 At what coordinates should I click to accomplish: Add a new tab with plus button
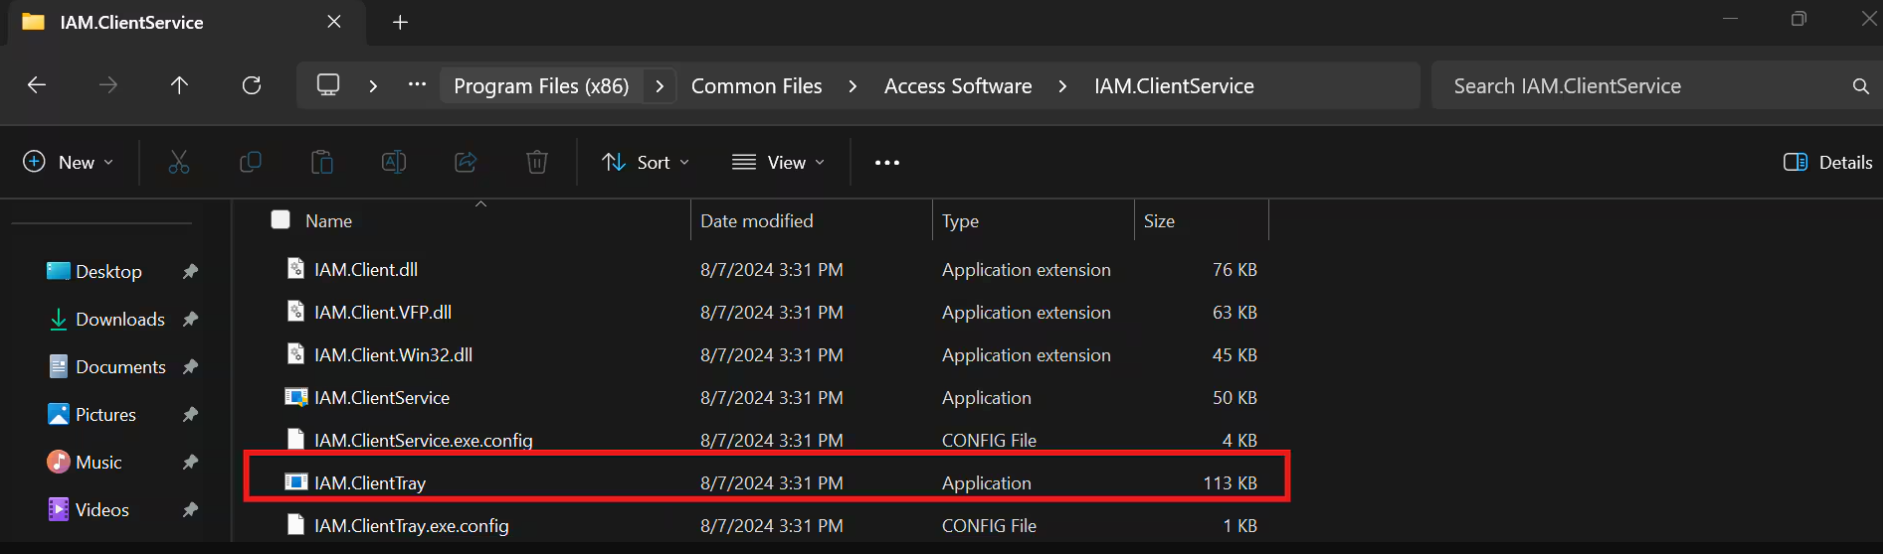(x=400, y=22)
